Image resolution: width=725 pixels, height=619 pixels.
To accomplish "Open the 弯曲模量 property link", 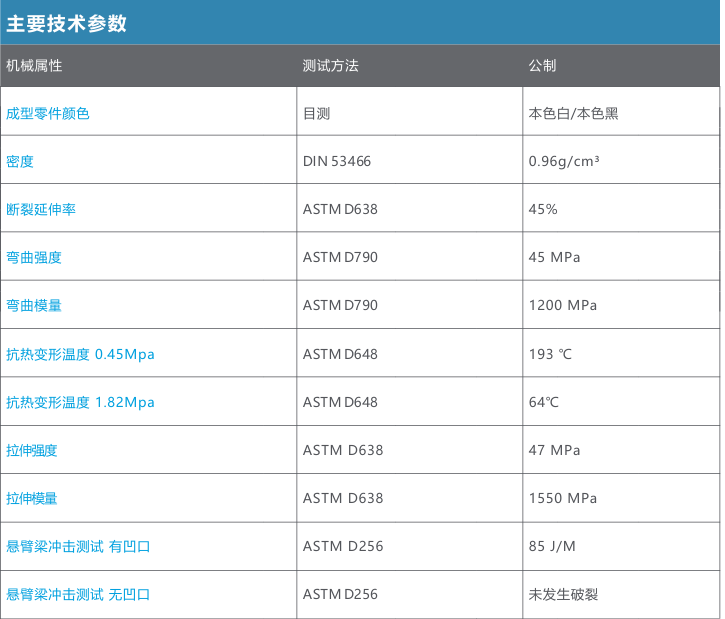I will pos(34,306).
